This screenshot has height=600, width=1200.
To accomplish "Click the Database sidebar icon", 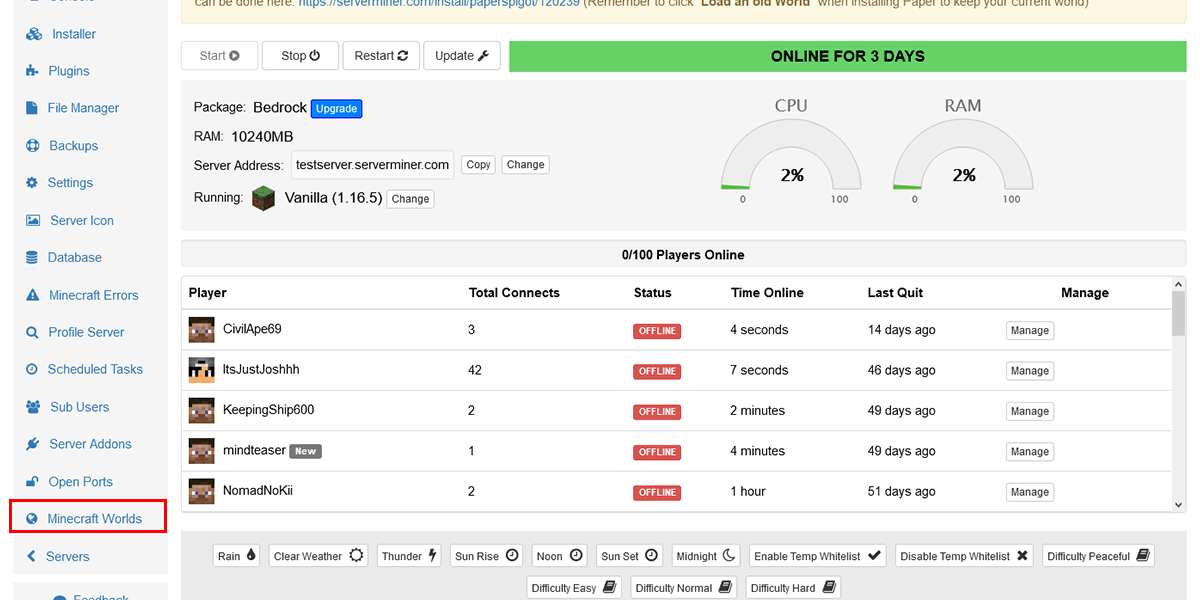I will [x=33, y=258].
